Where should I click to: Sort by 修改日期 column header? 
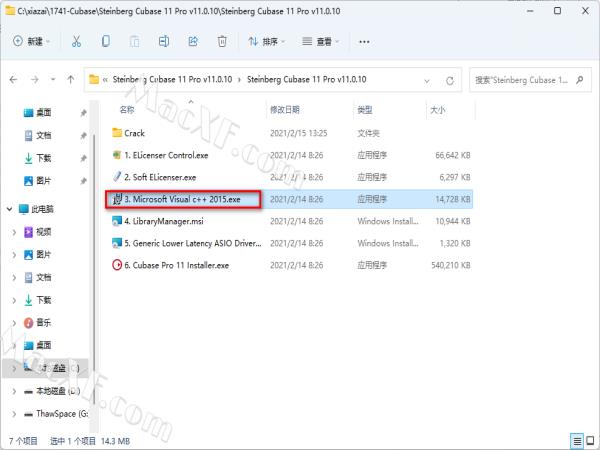(x=285, y=110)
